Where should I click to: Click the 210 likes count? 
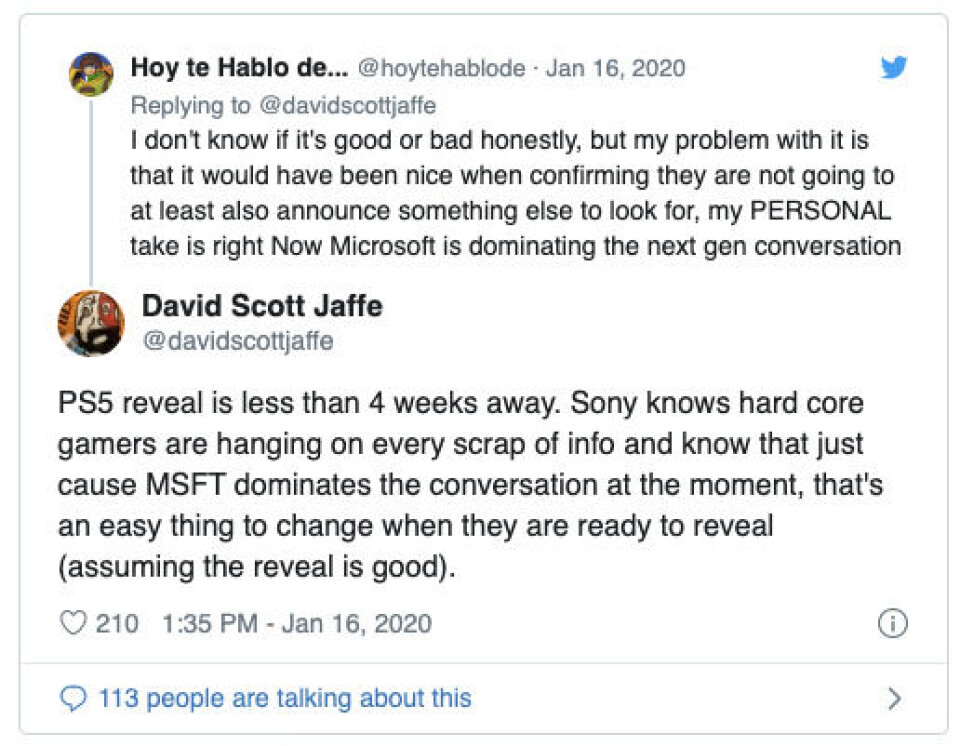pos(117,624)
